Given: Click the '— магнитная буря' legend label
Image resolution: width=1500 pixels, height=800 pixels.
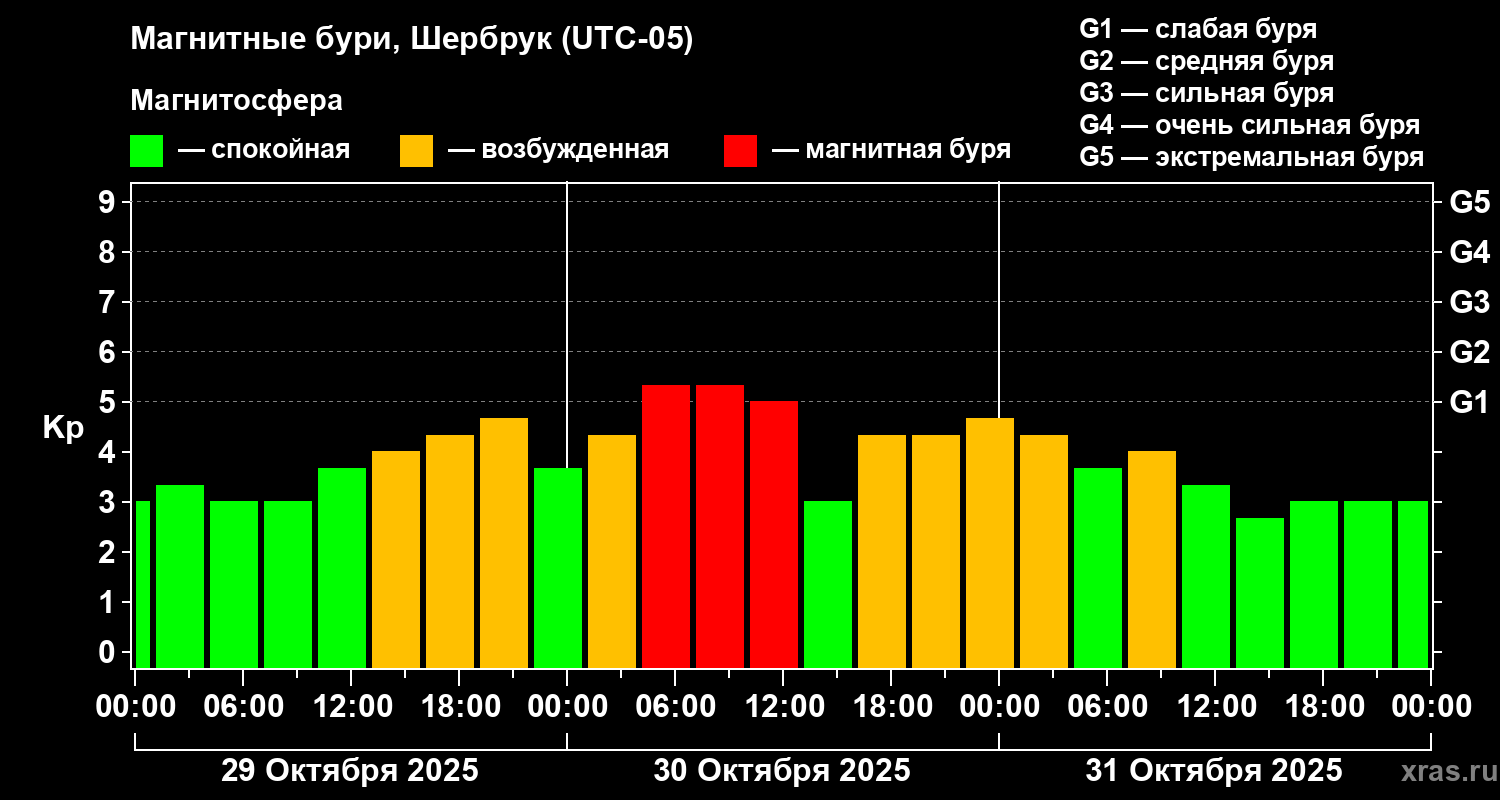Looking at the screenshot, I should pos(891,150).
